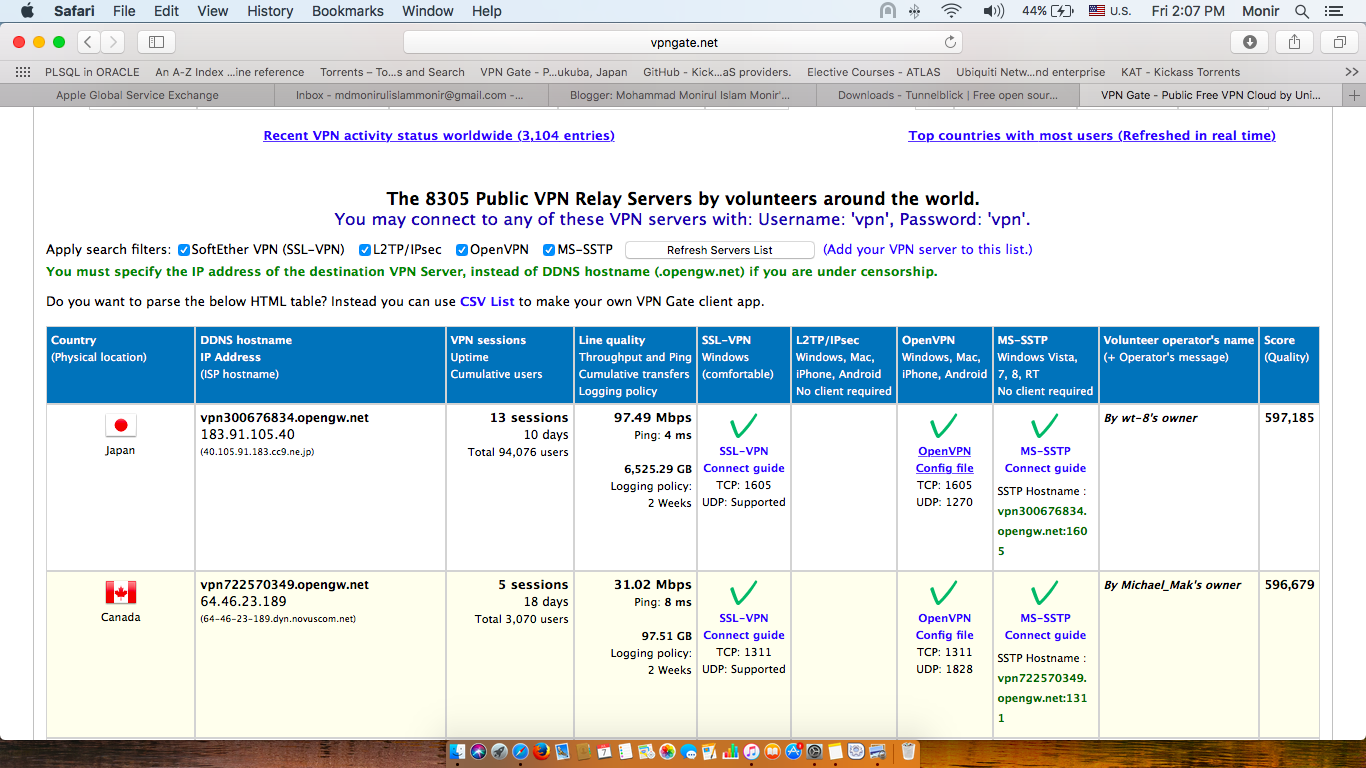
Task: Open the battery status menu
Action: pos(1047,11)
